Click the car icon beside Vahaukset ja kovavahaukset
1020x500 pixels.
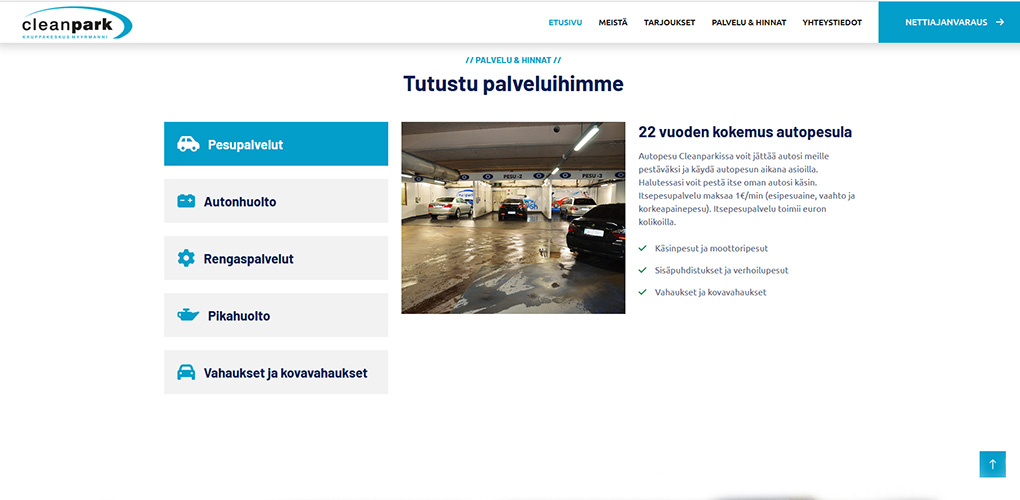pyautogui.click(x=186, y=372)
